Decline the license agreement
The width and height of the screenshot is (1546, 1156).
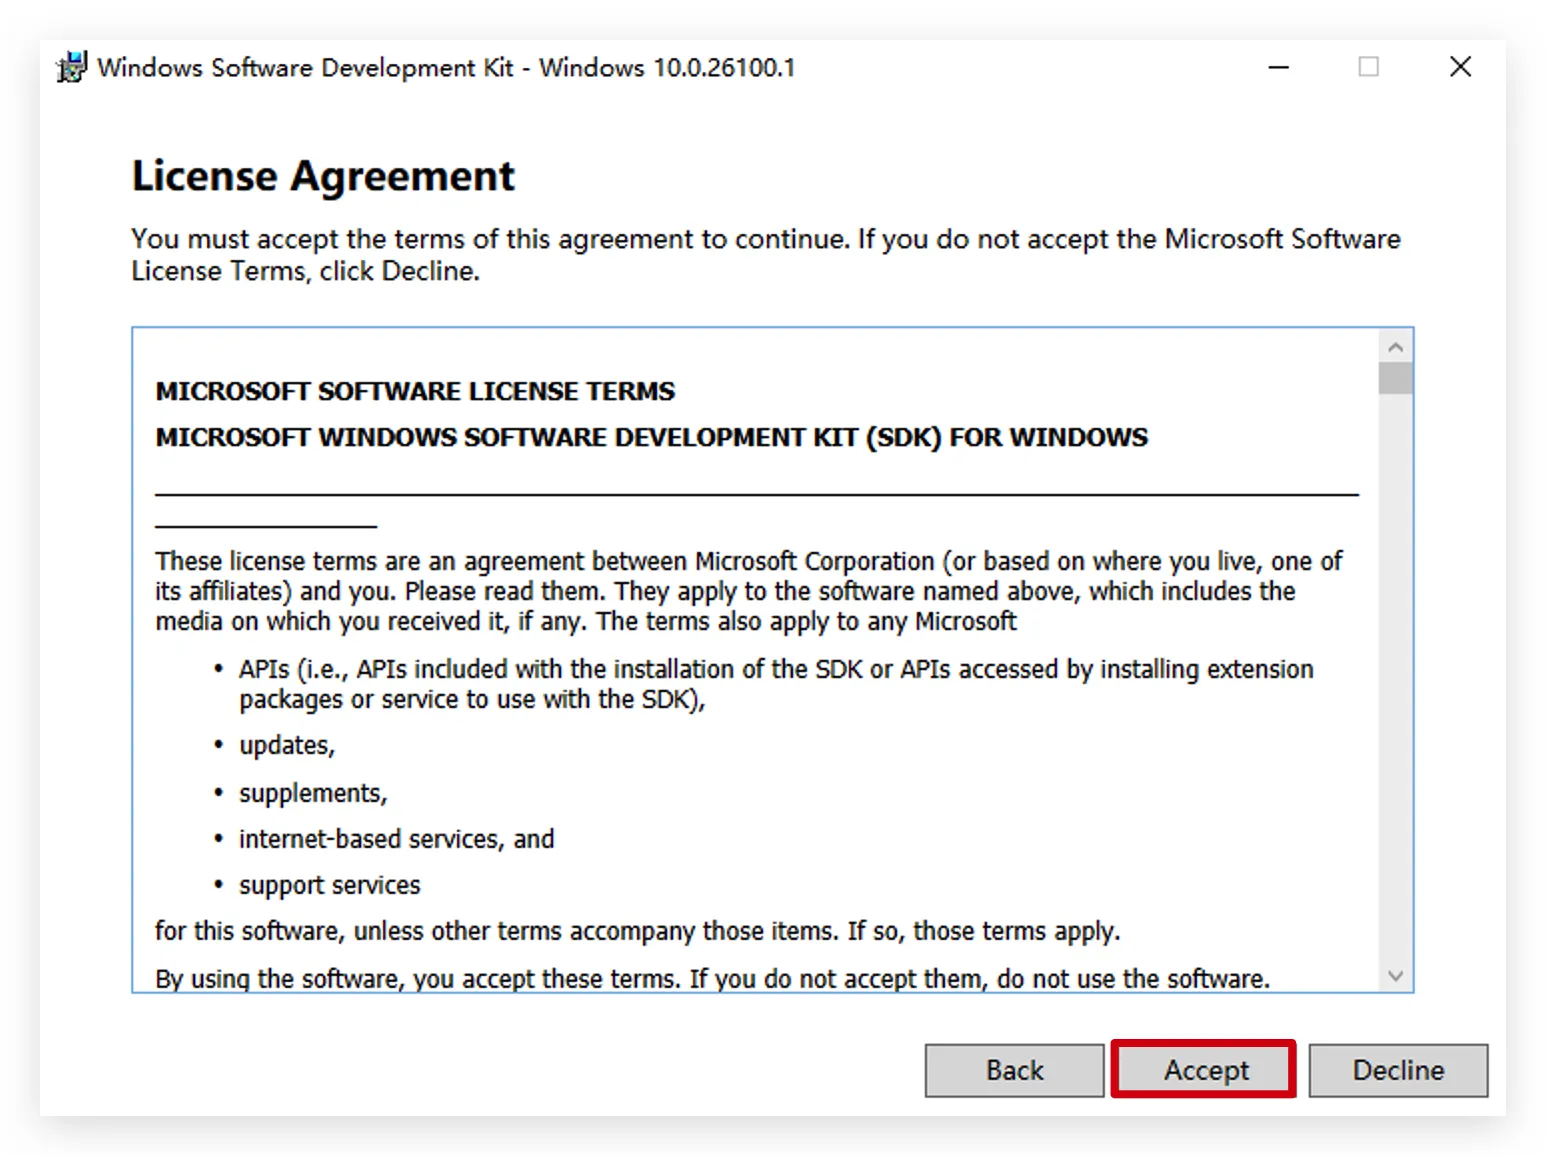point(1397,1070)
